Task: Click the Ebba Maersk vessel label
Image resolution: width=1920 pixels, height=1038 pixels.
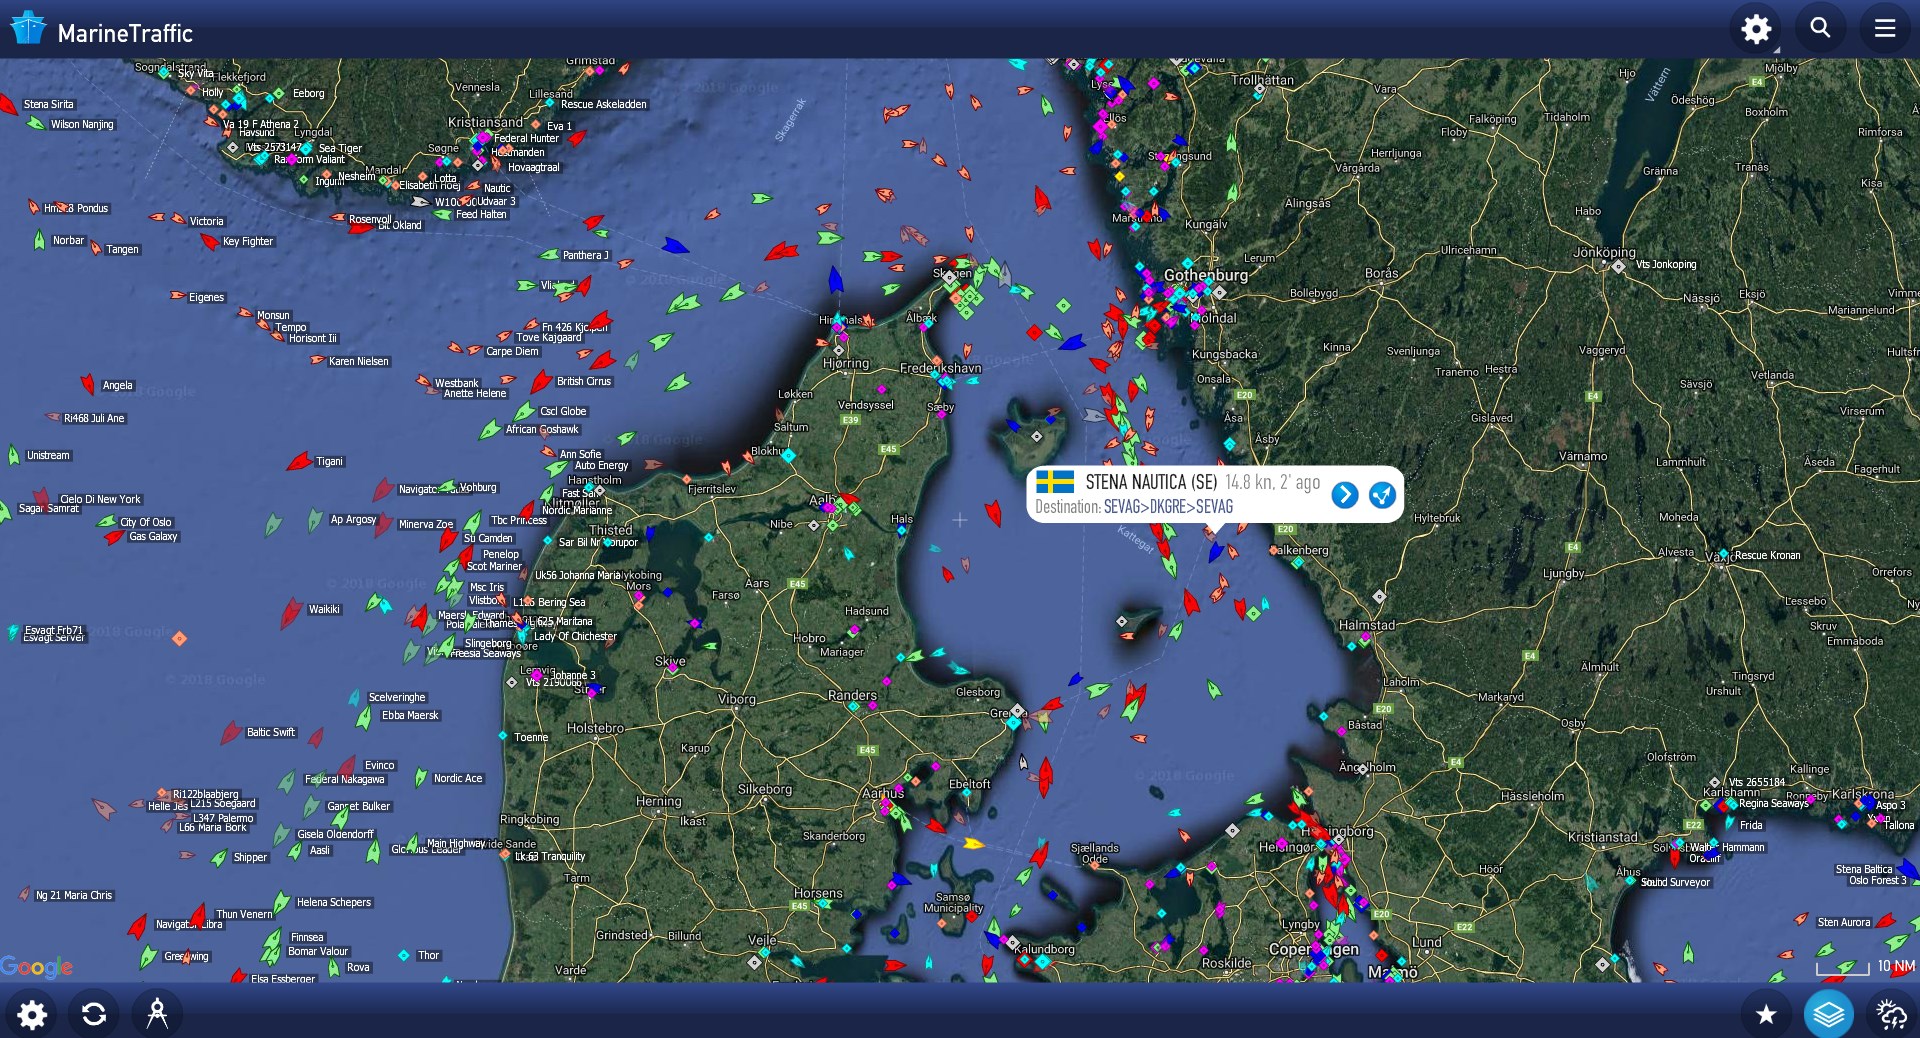Action: pos(410,716)
